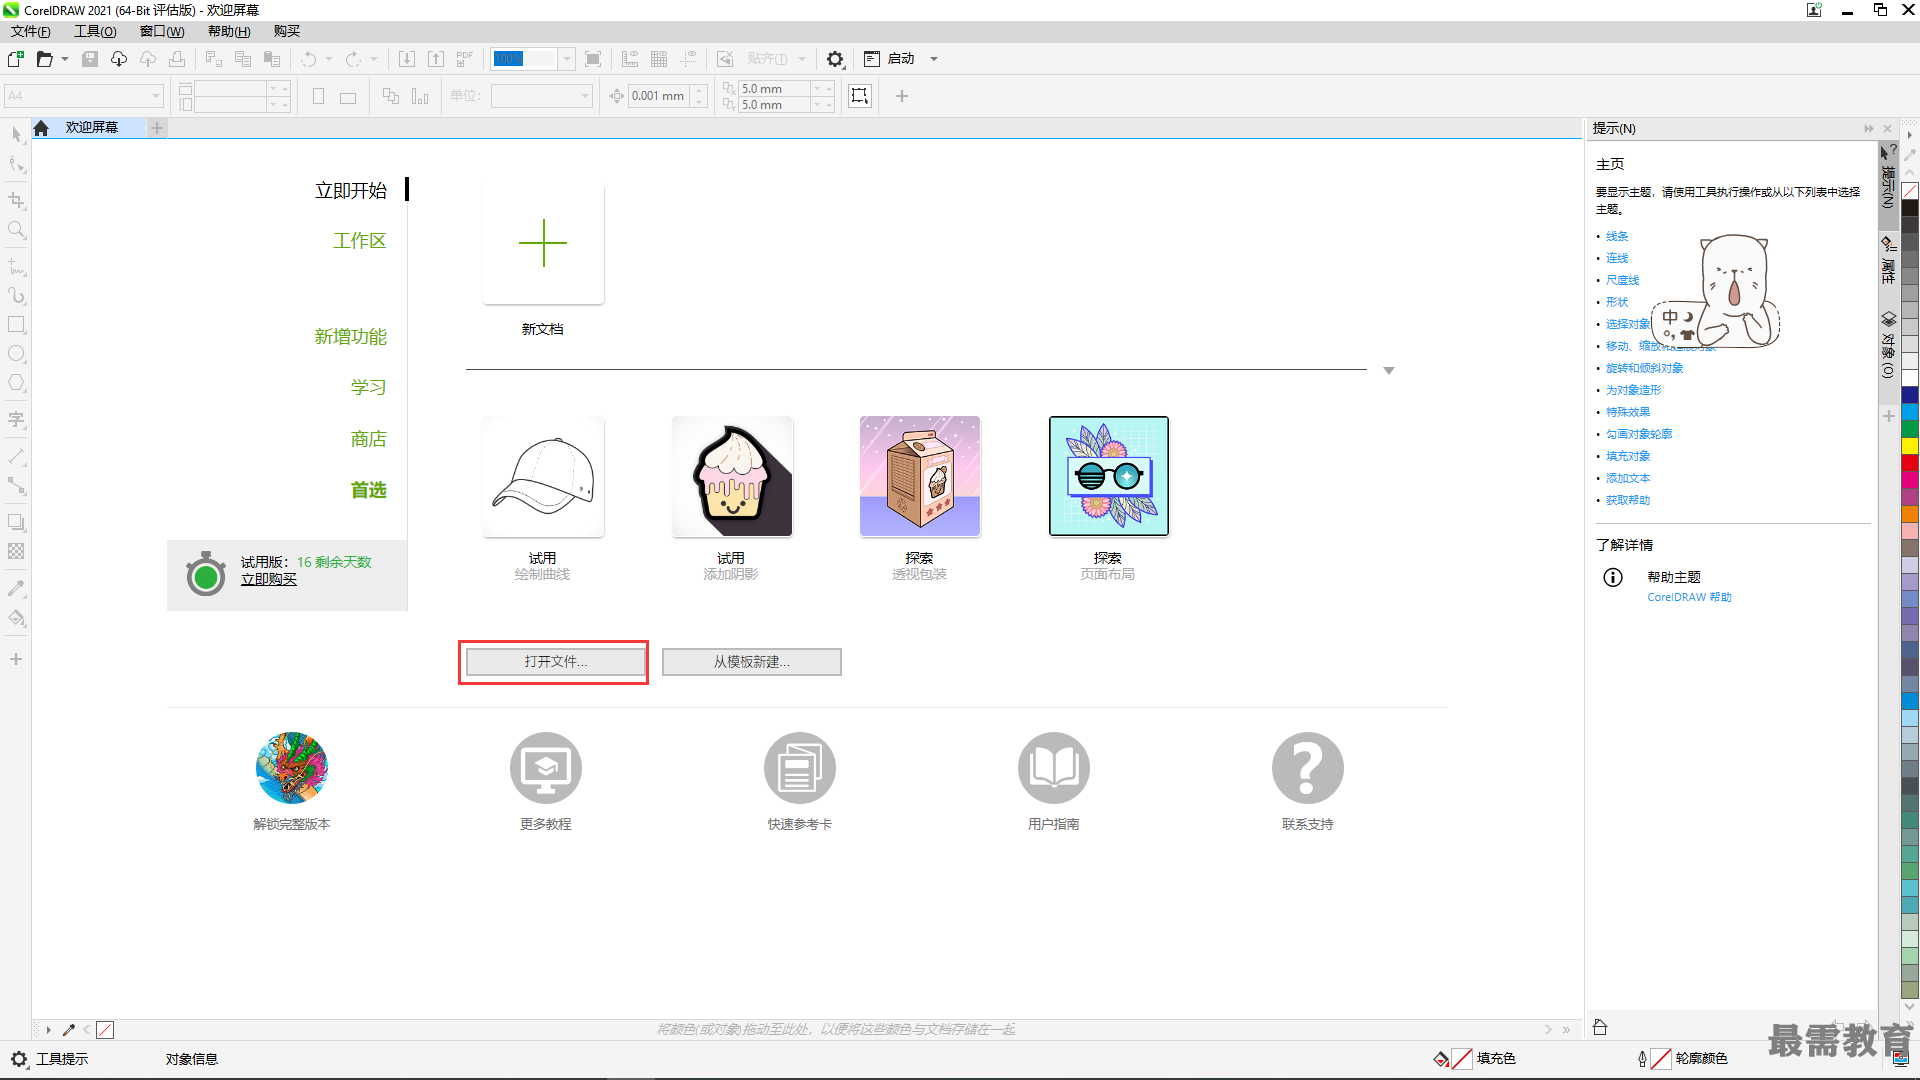Click the treat-as-filled bounding box icon
This screenshot has width=1920, height=1080.
coord(860,96)
